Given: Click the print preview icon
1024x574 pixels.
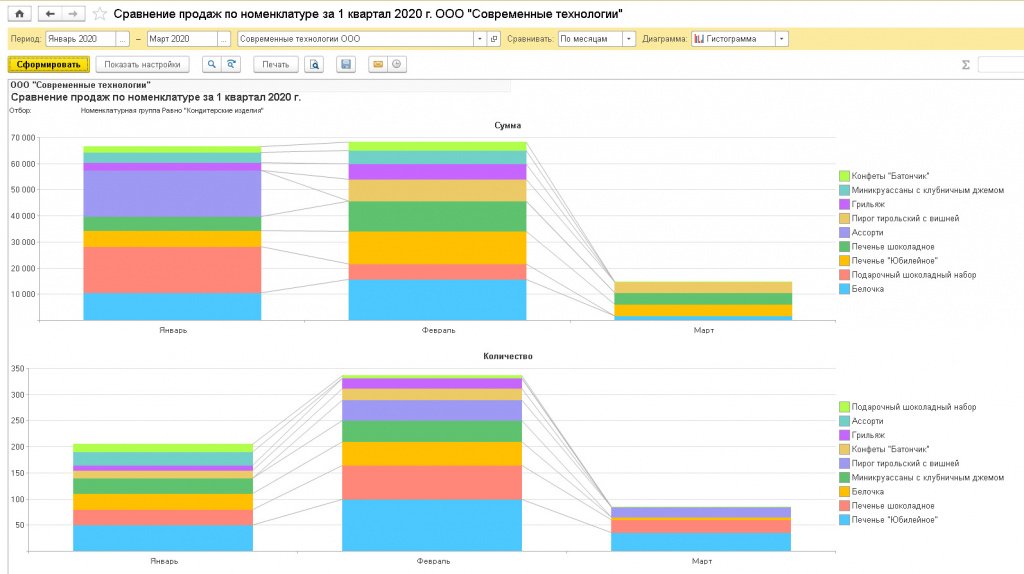Looking at the screenshot, I should (x=315, y=64).
